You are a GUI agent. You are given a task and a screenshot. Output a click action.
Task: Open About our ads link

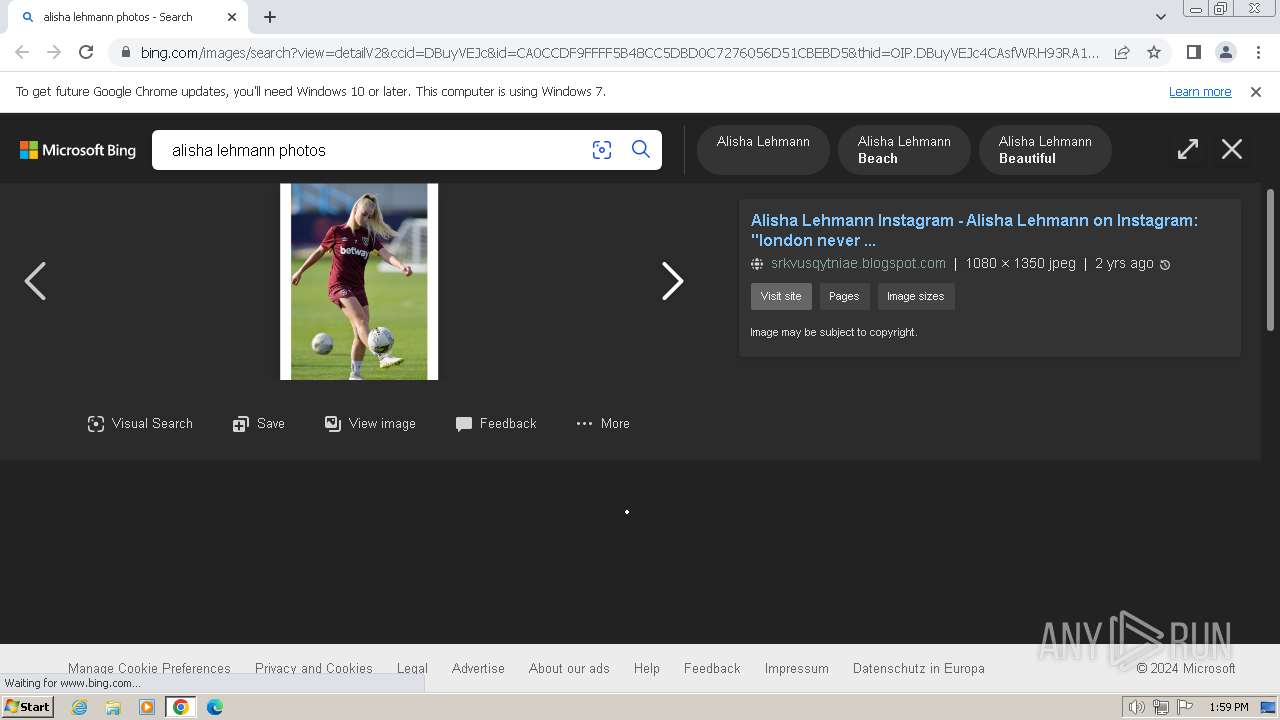pos(569,669)
